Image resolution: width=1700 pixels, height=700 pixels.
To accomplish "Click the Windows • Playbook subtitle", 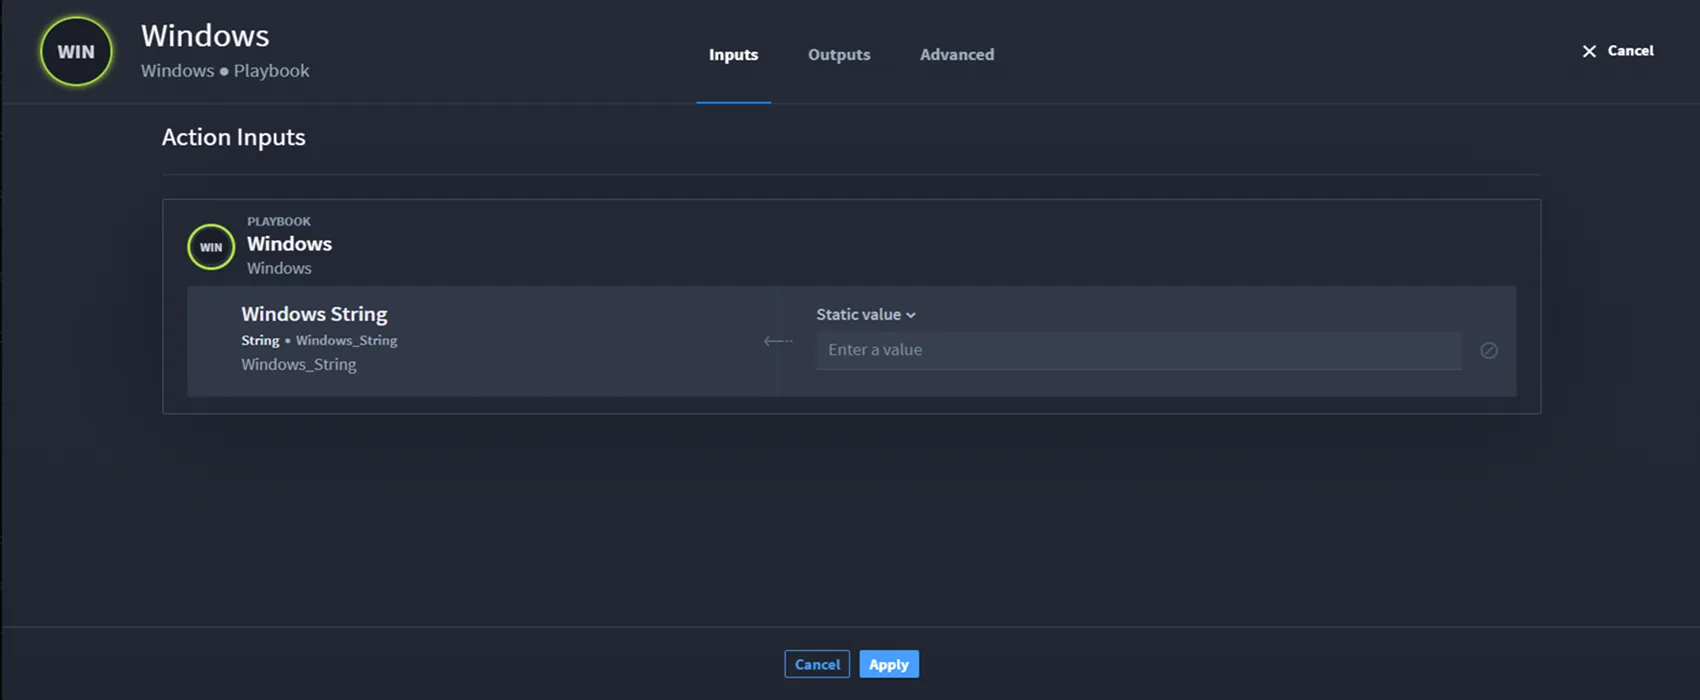I will (225, 71).
